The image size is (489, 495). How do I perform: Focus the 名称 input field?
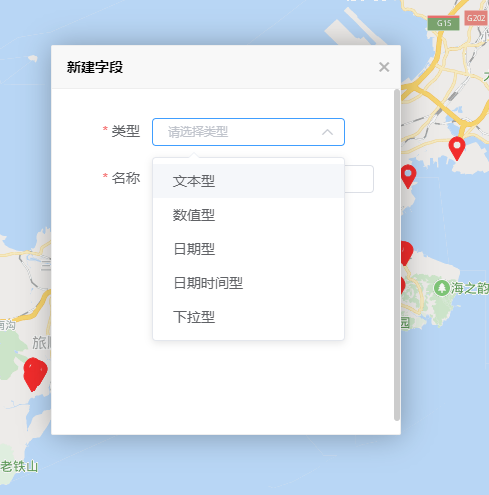359,179
